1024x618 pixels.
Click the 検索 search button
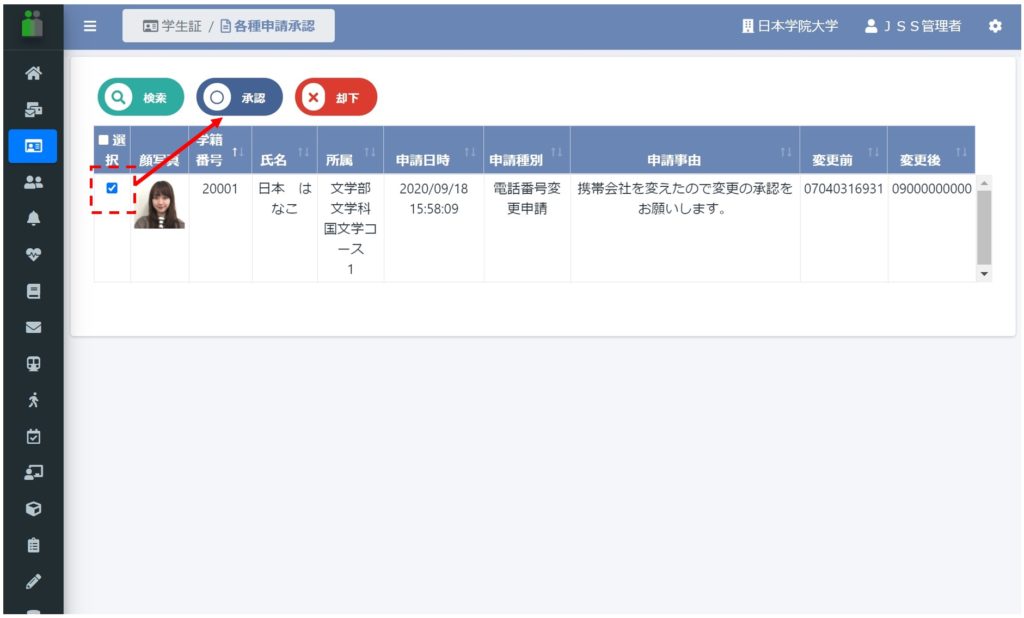coord(140,97)
